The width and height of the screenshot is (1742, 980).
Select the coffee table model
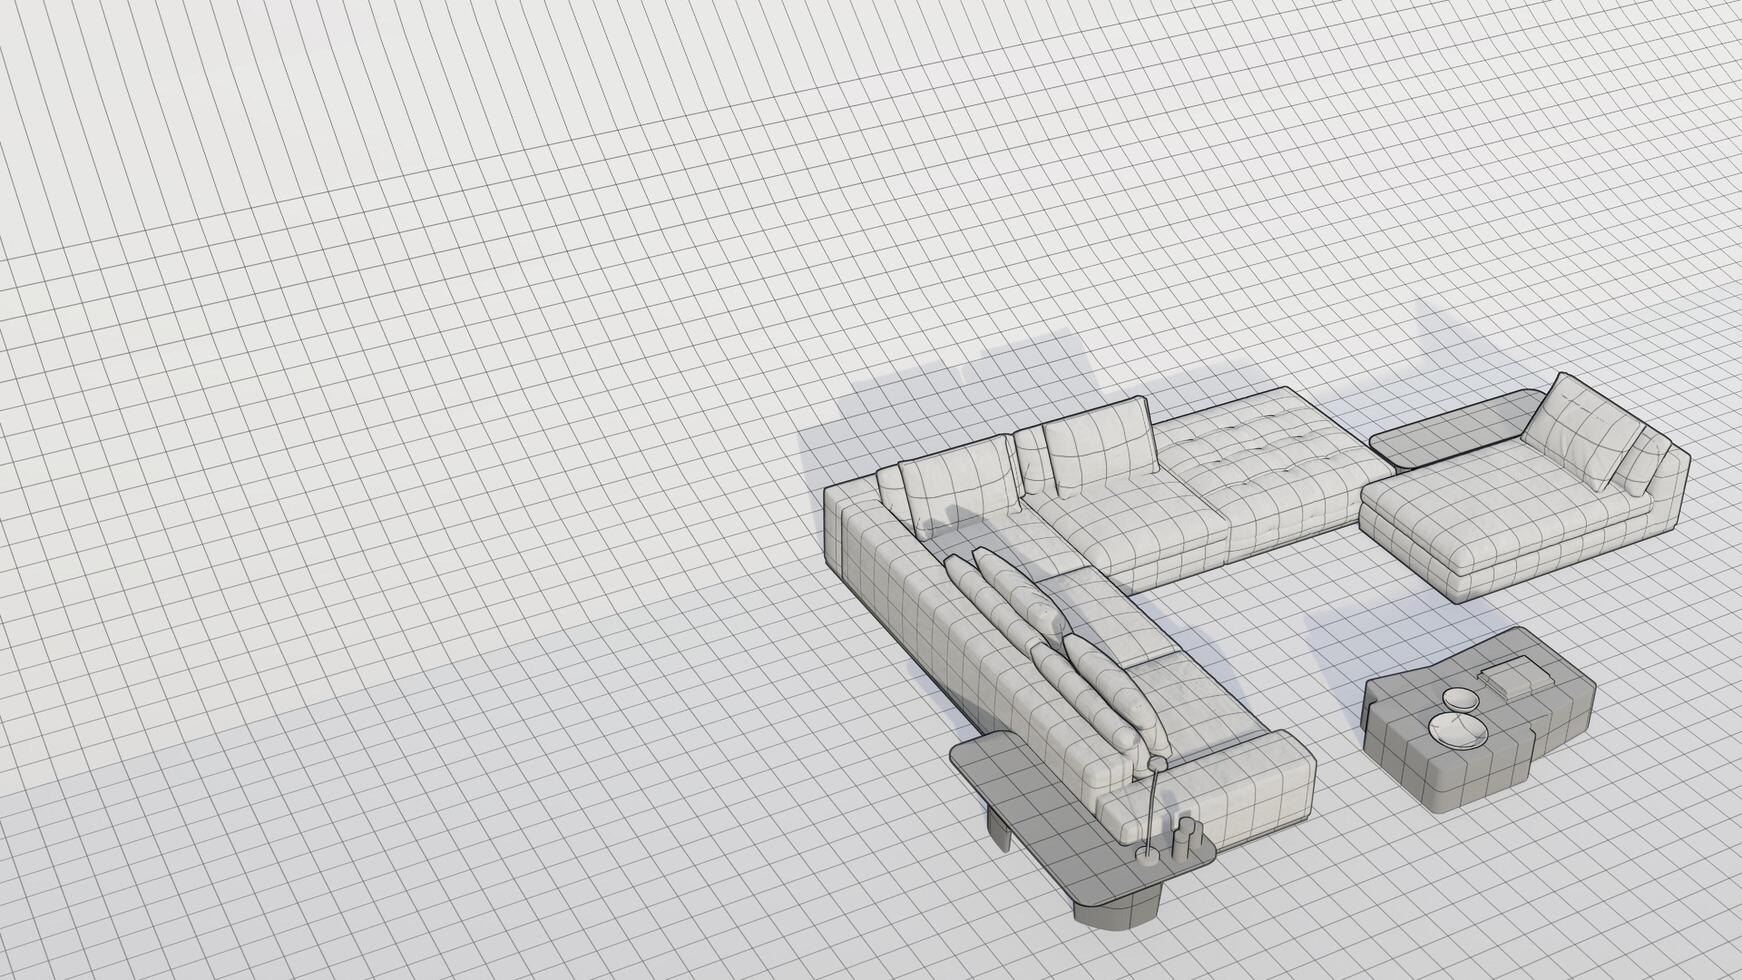point(1478,719)
